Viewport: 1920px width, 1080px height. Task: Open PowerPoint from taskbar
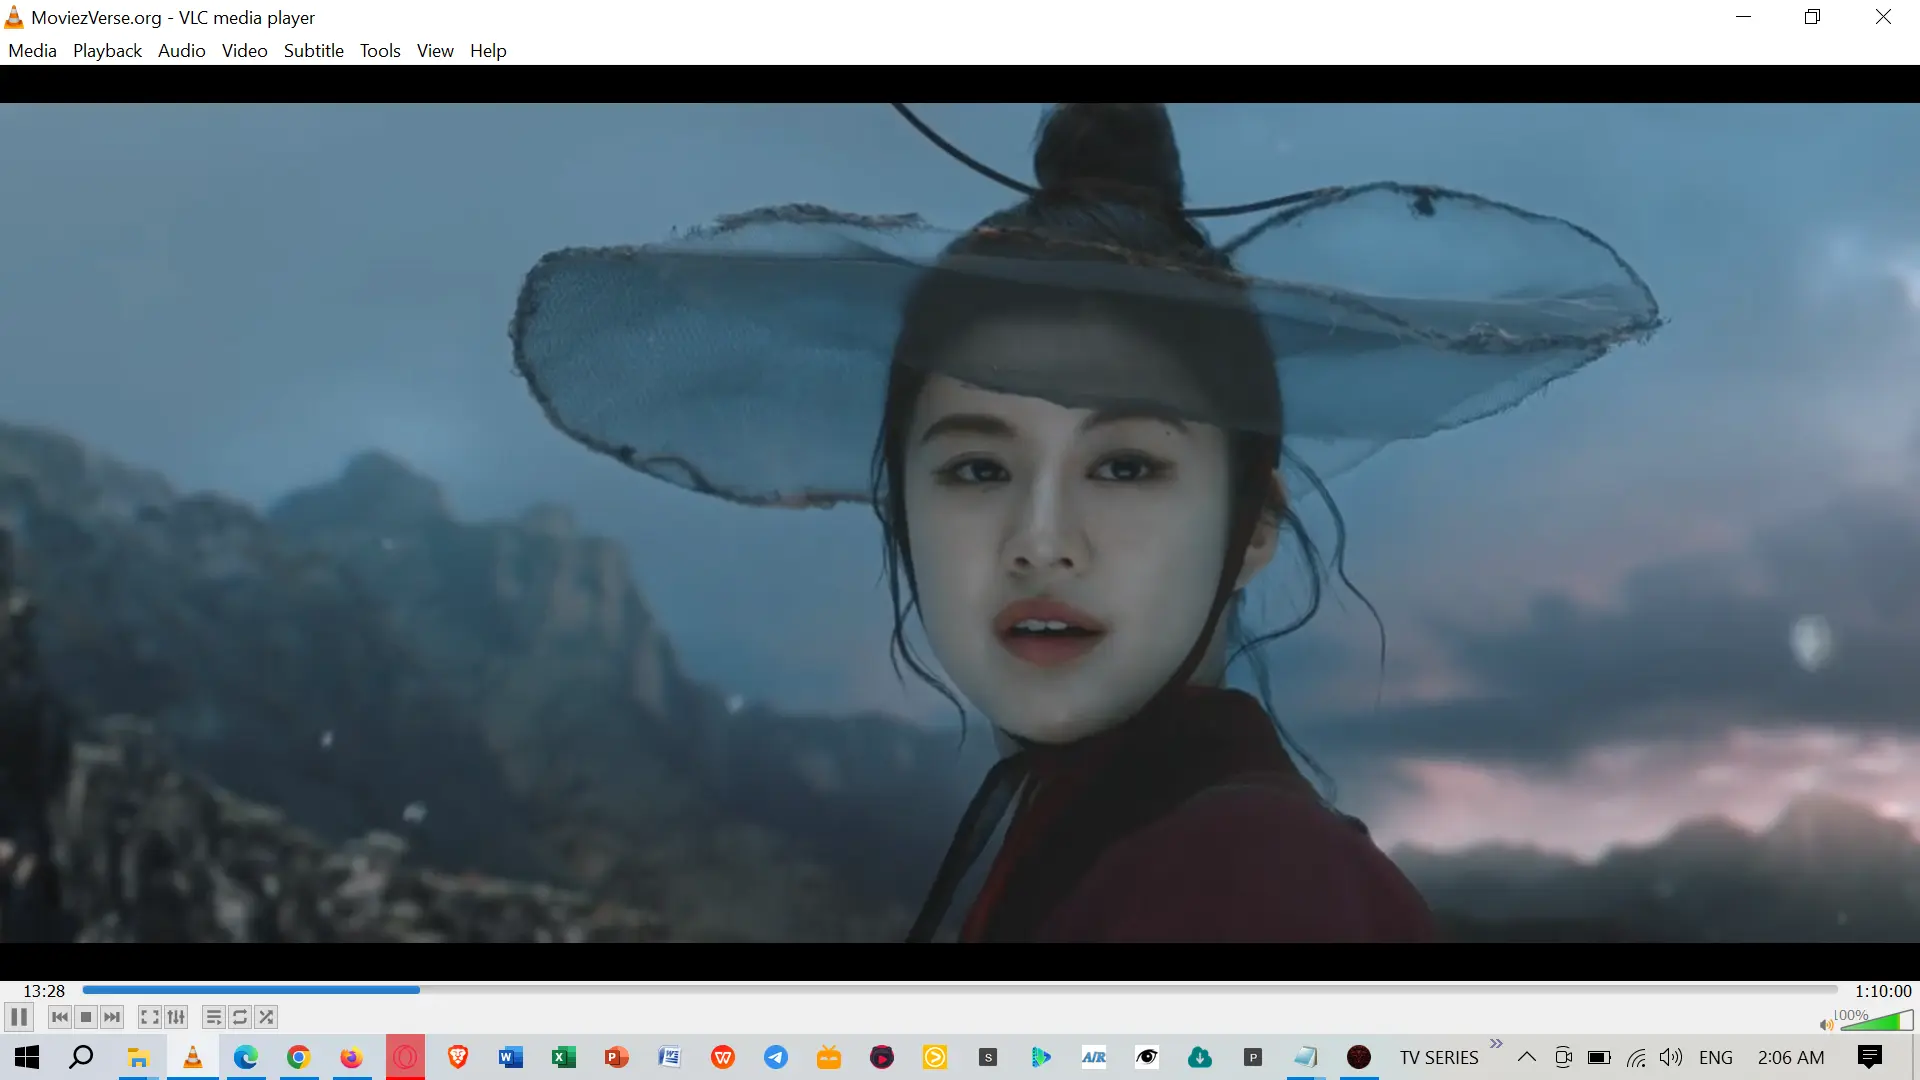click(x=617, y=1057)
